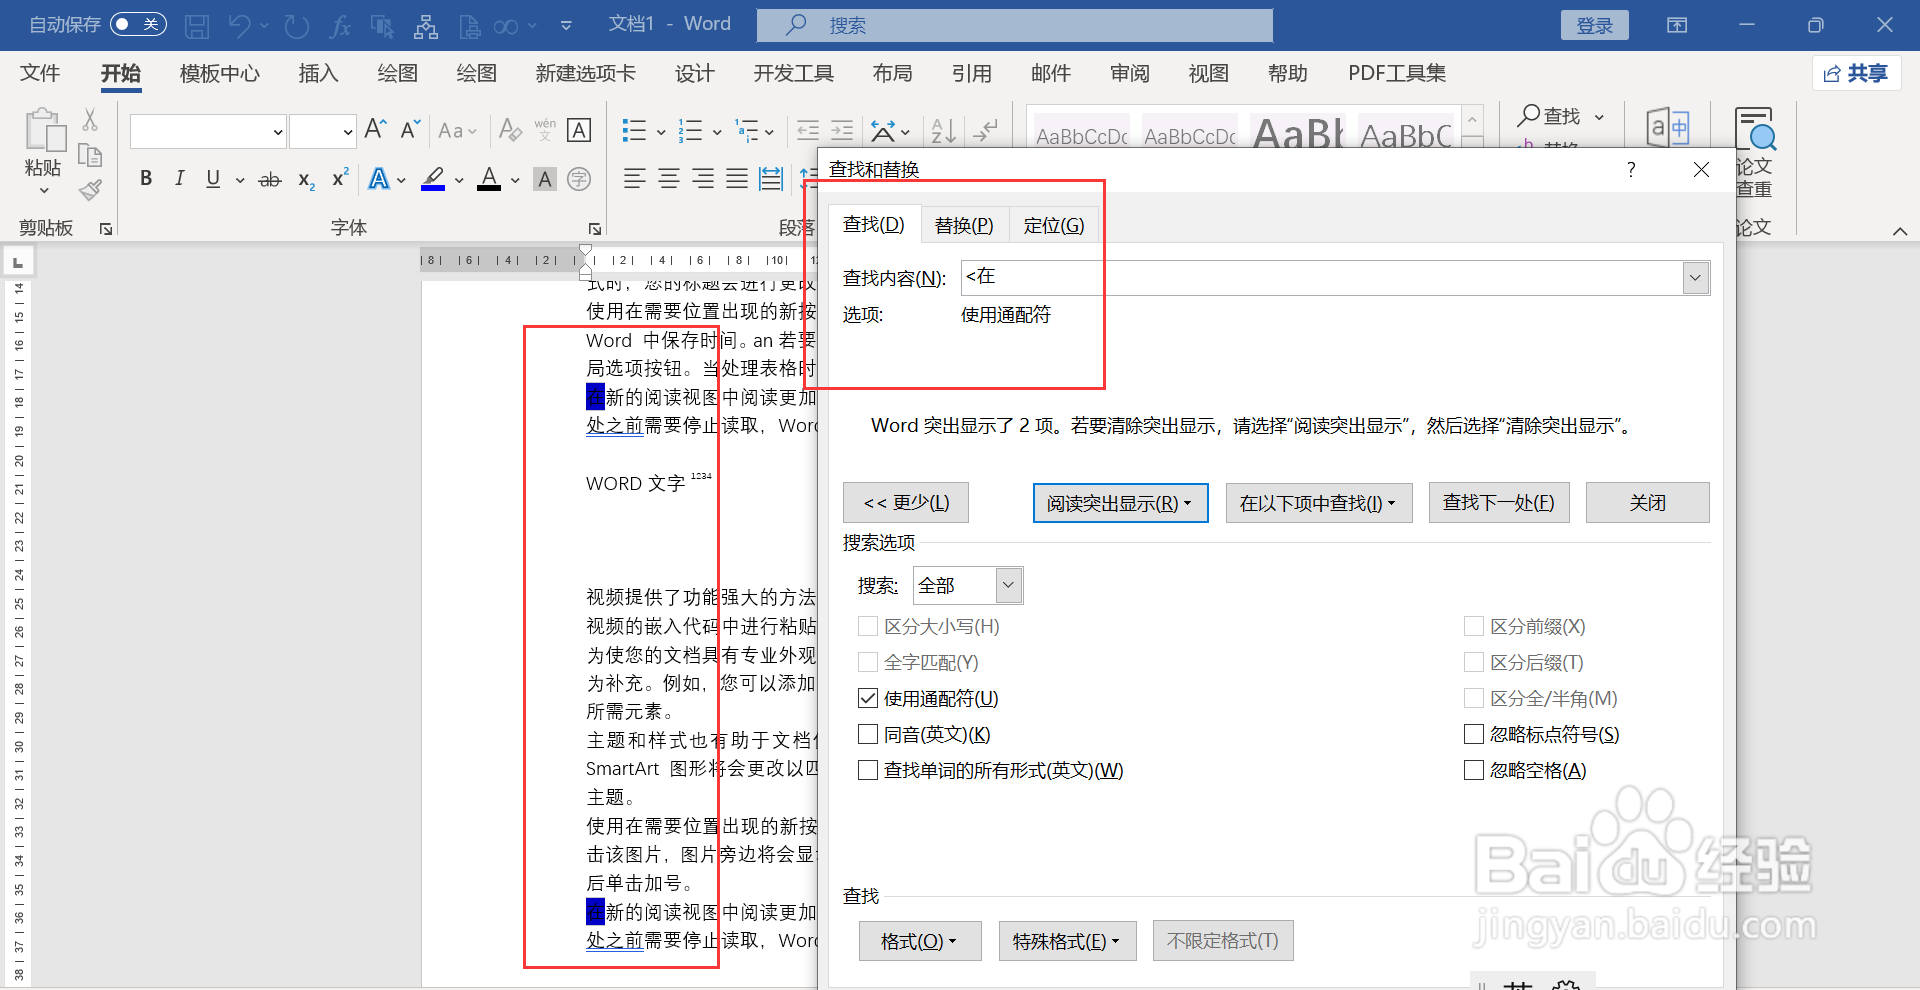
Task: Click the Cut scissors icon
Action: pyautogui.click(x=90, y=120)
